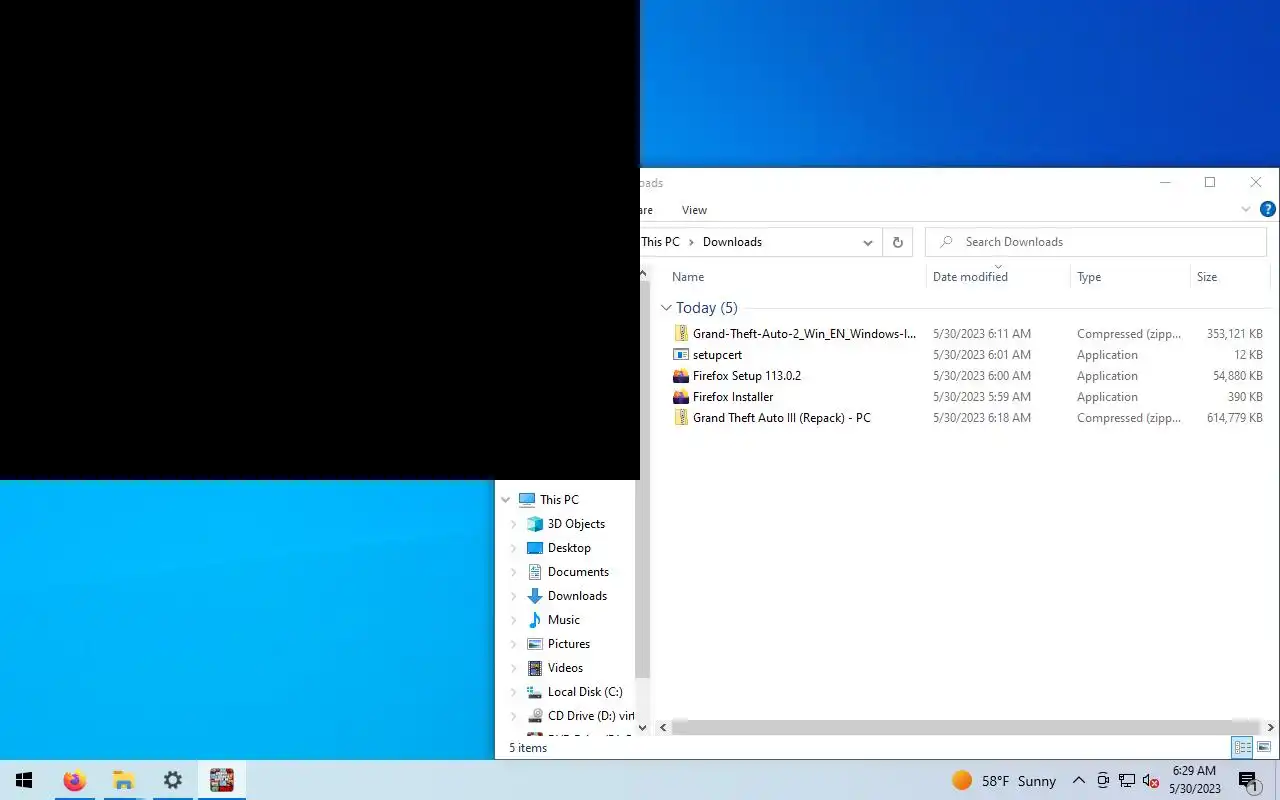Sort files by Size column
This screenshot has height=800, width=1280.
1207,277
